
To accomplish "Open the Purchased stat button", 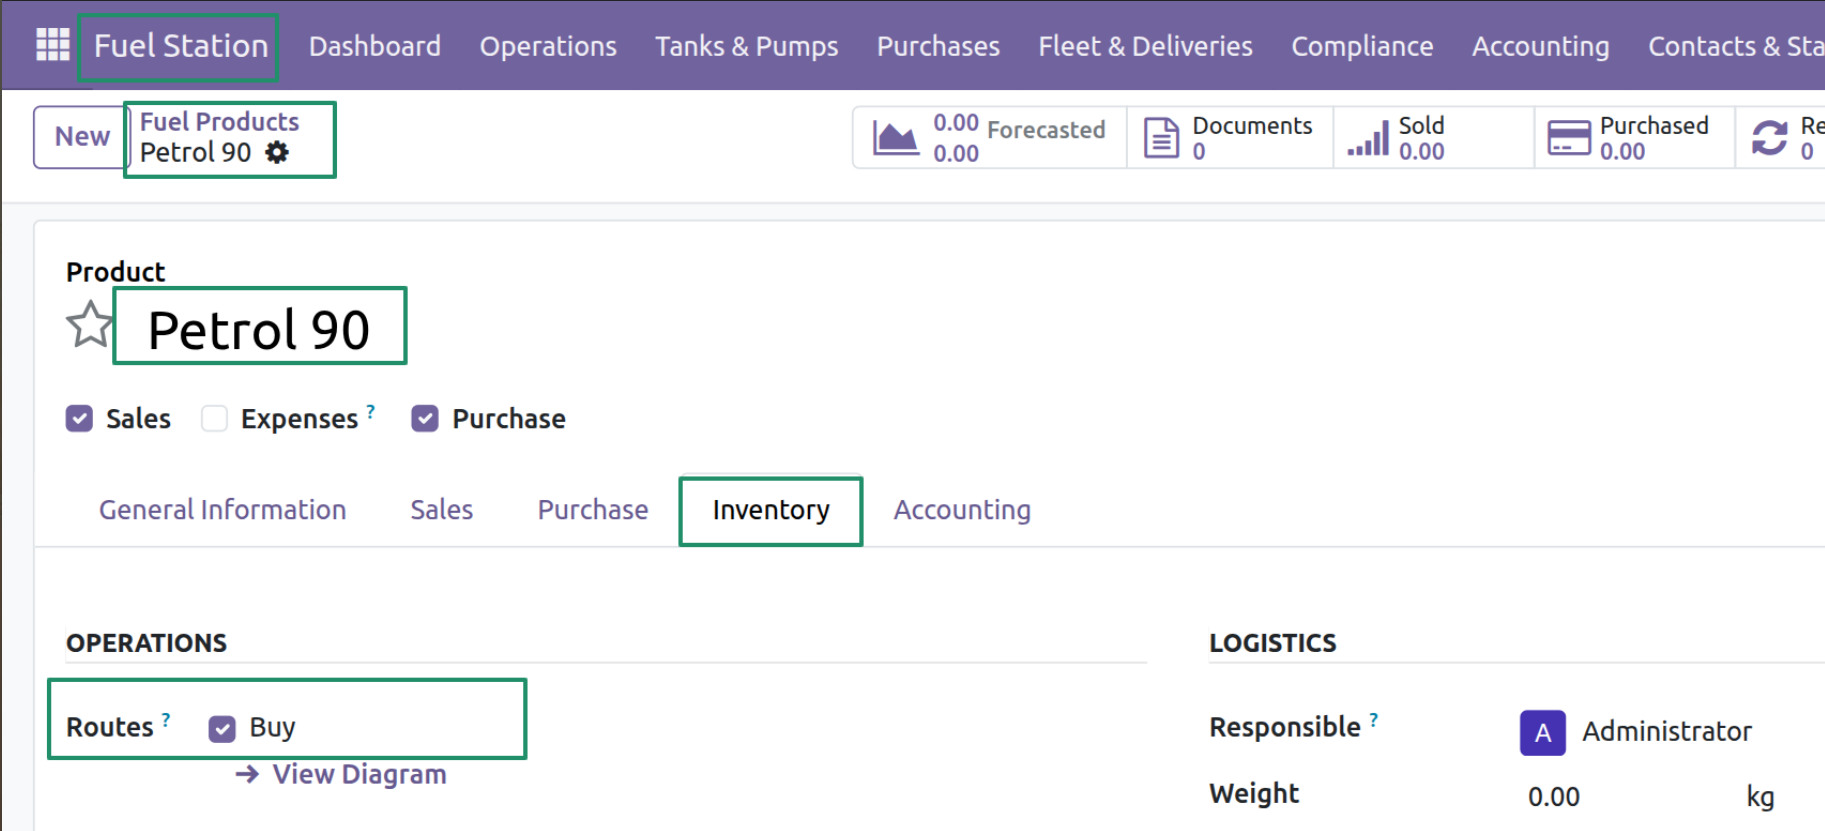I will tap(1635, 137).
